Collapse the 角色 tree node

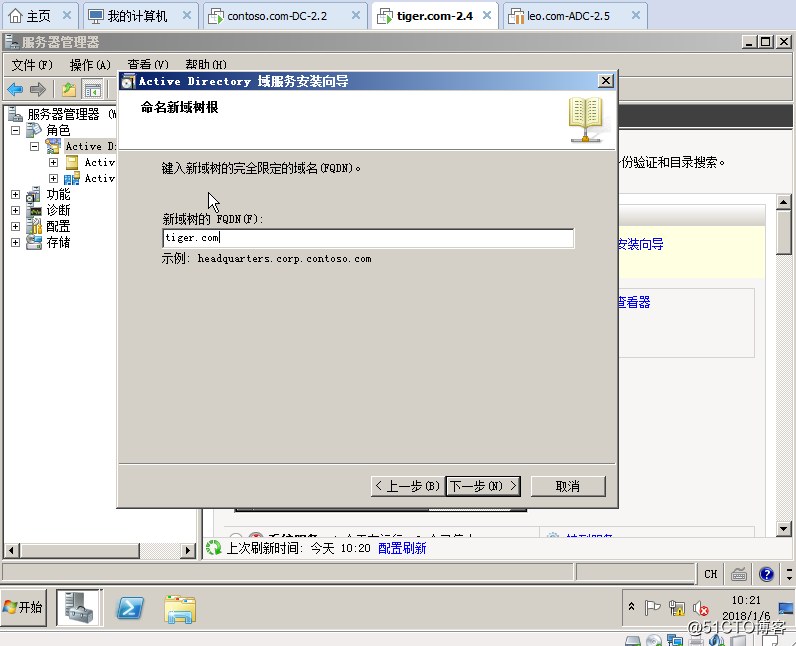pyautogui.click(x=16, y=130)
